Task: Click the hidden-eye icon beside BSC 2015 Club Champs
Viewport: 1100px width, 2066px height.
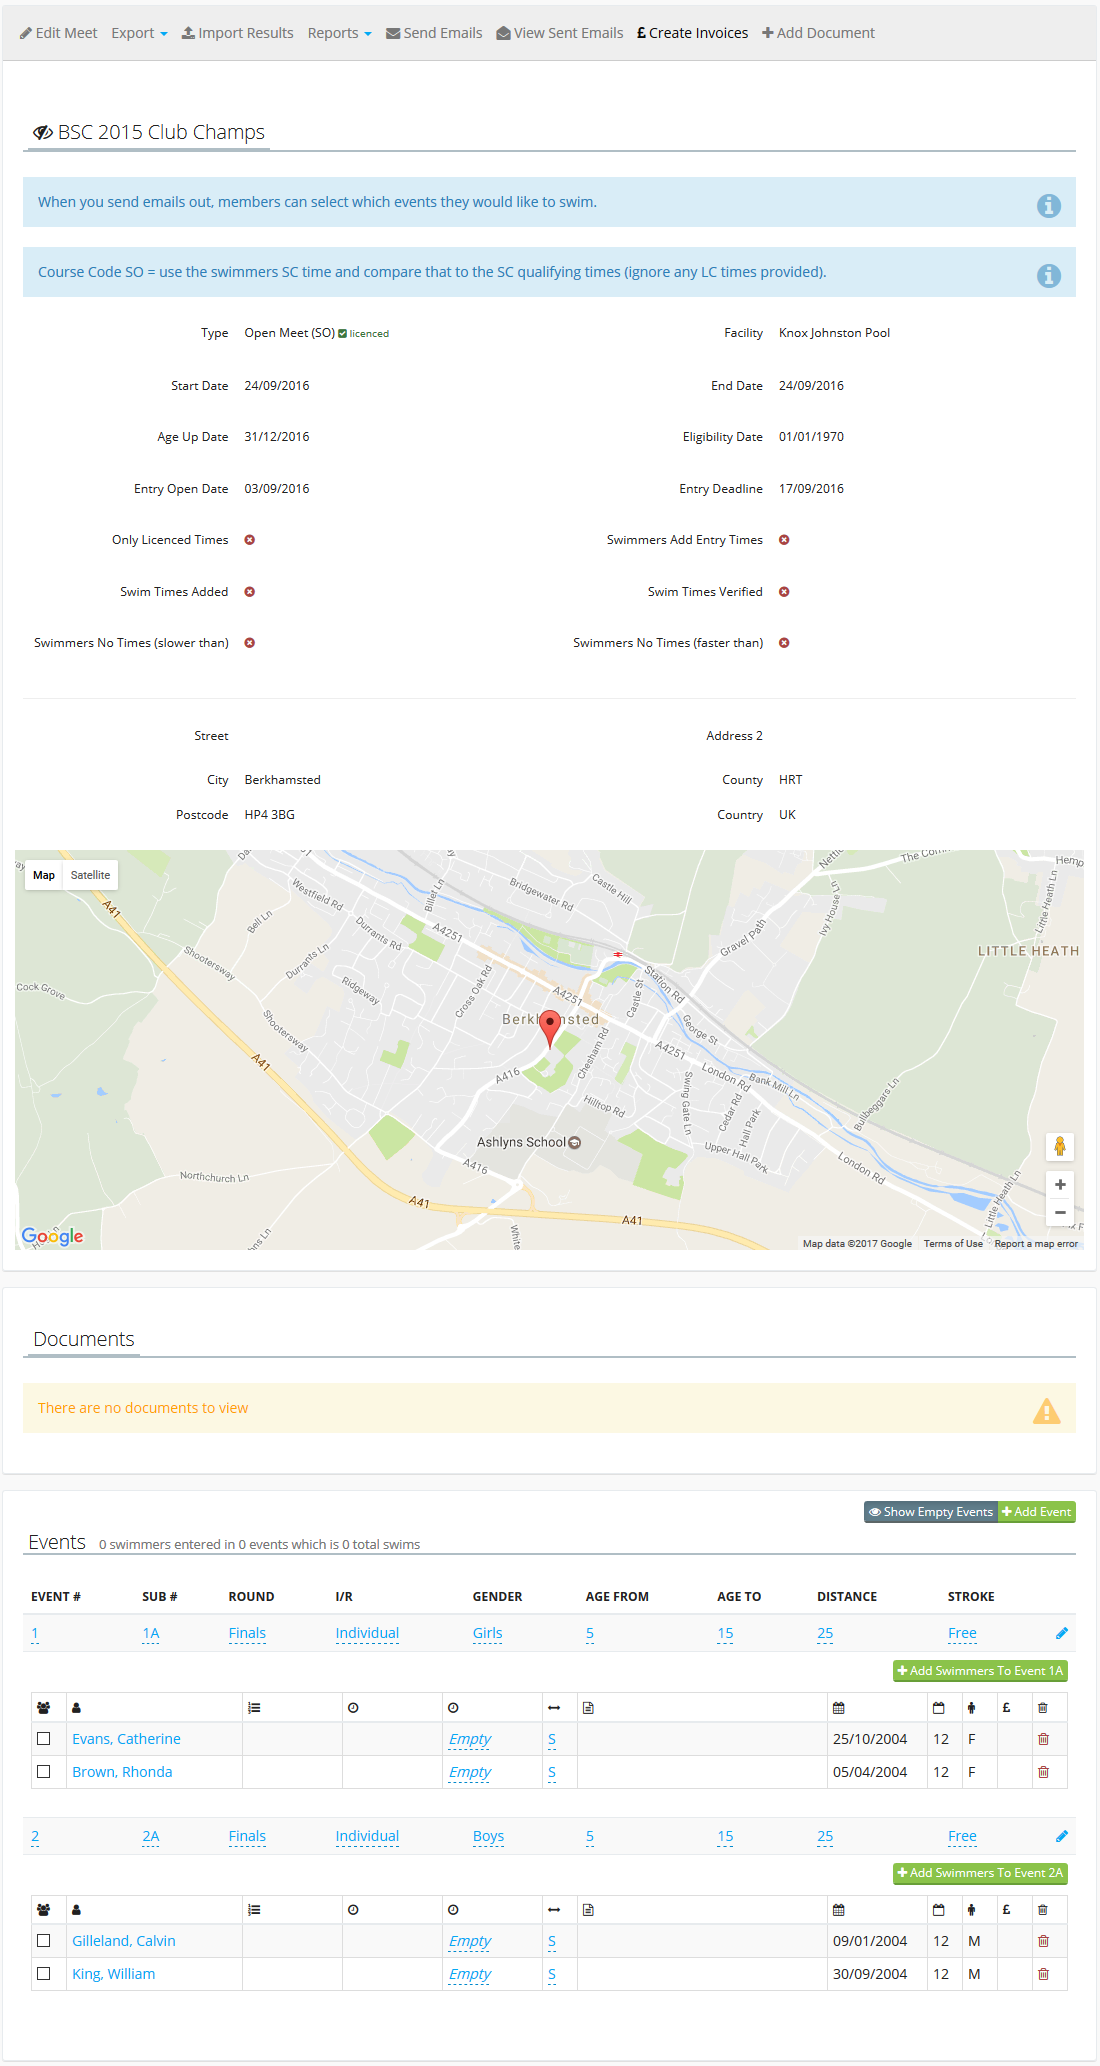Action: tap(43, 132)
